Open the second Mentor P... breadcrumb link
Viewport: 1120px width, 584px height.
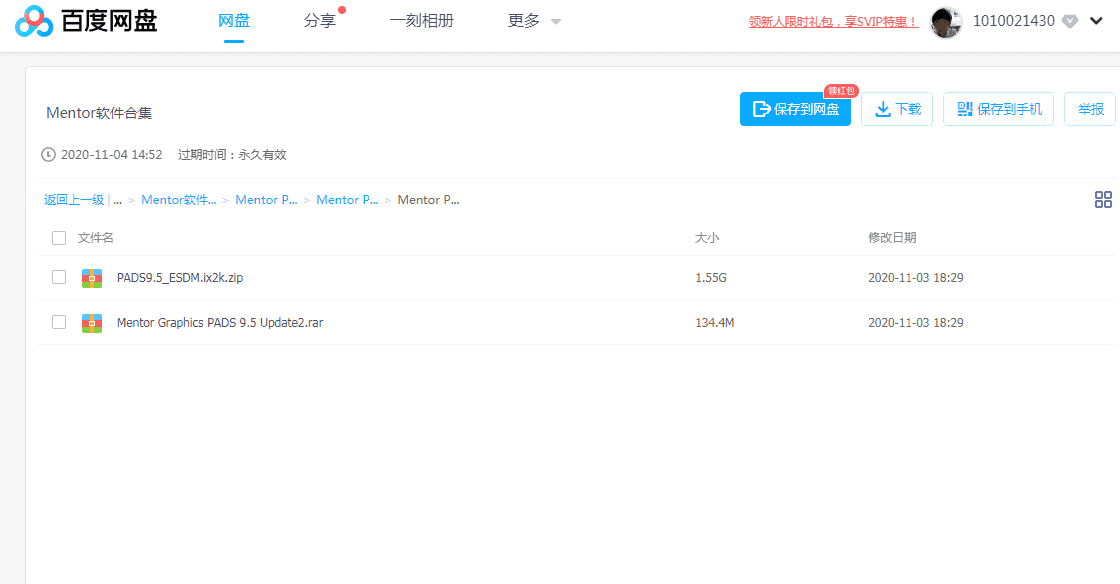(347, 200)
